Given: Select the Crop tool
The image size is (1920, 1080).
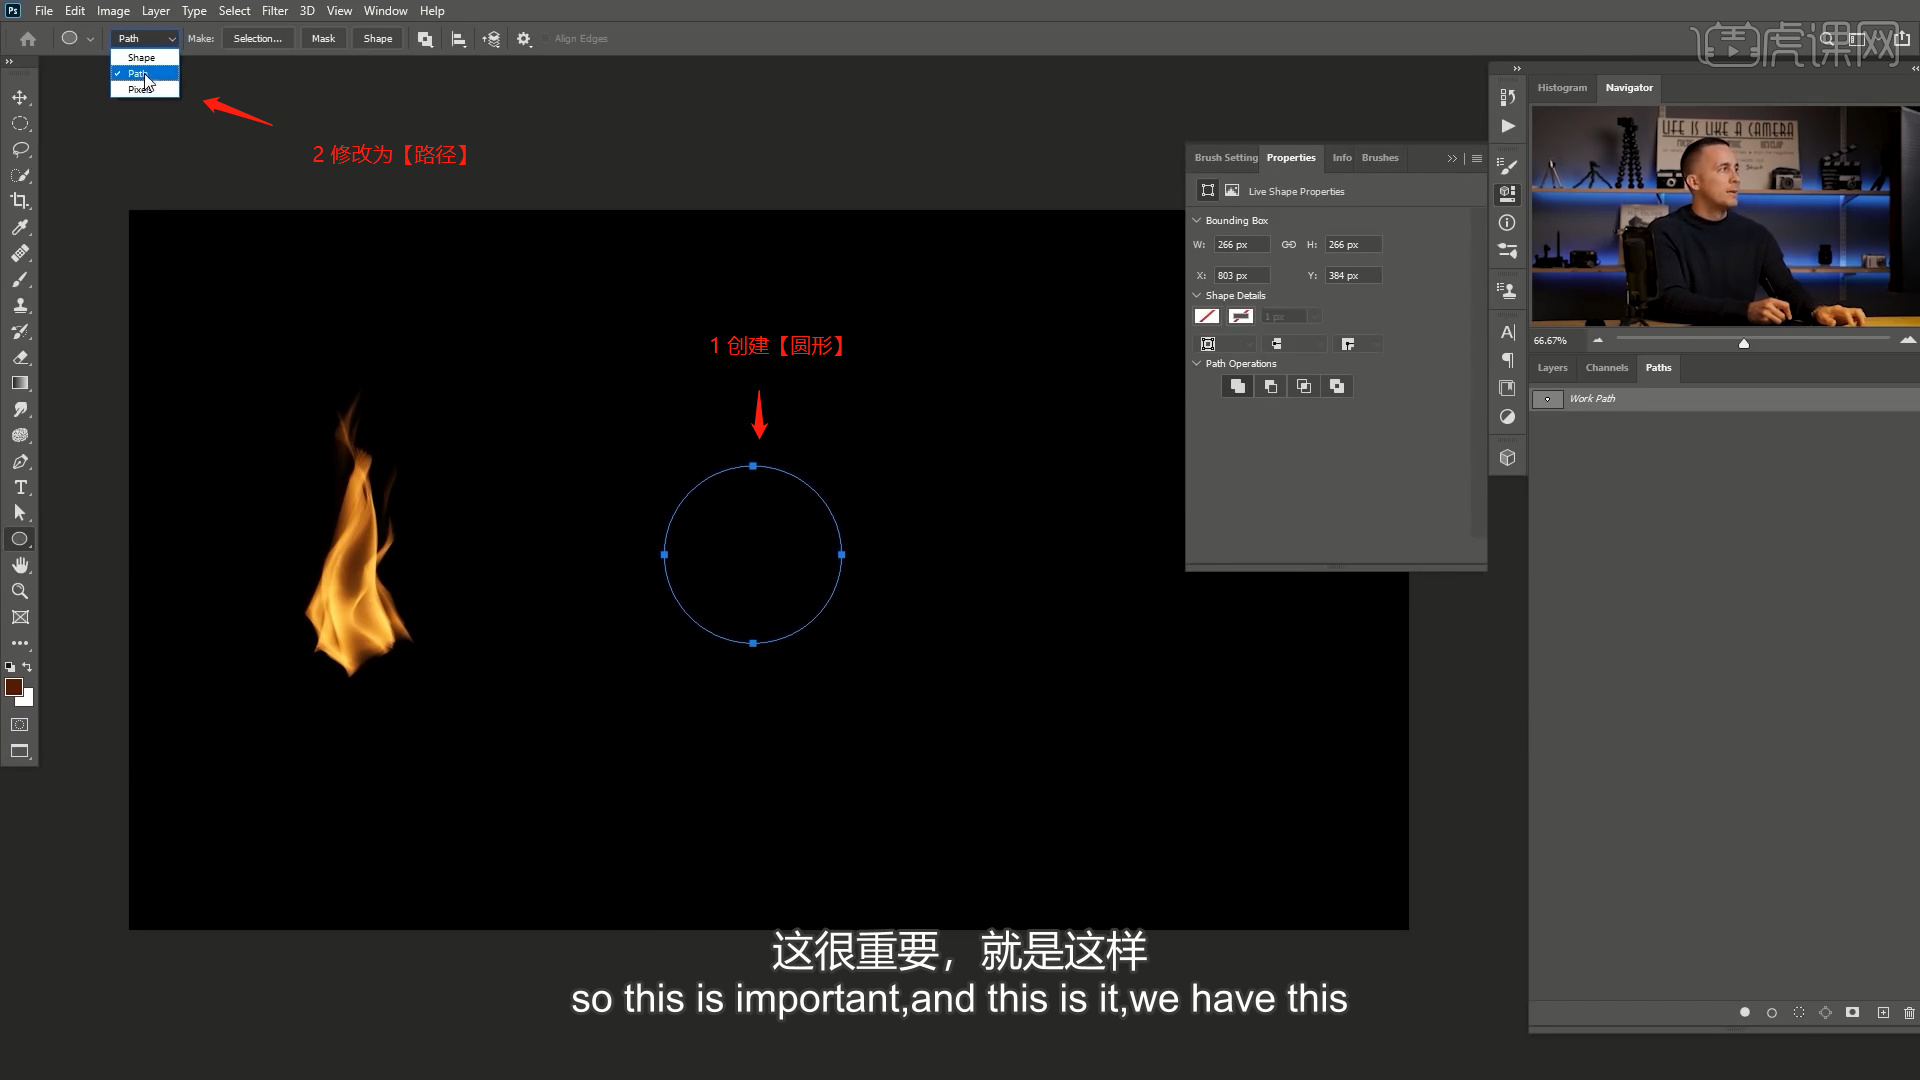Looking at the screenshot, I should 20,201.
